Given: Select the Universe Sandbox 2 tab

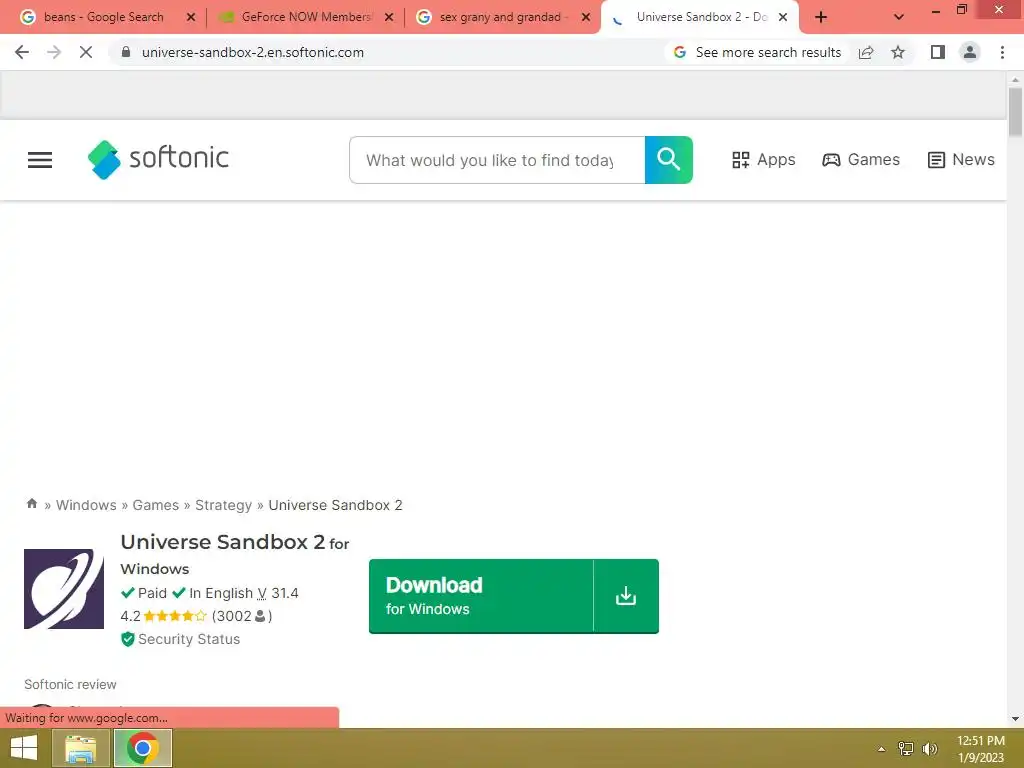Looking at the screenshot, I should pos(699,17).
